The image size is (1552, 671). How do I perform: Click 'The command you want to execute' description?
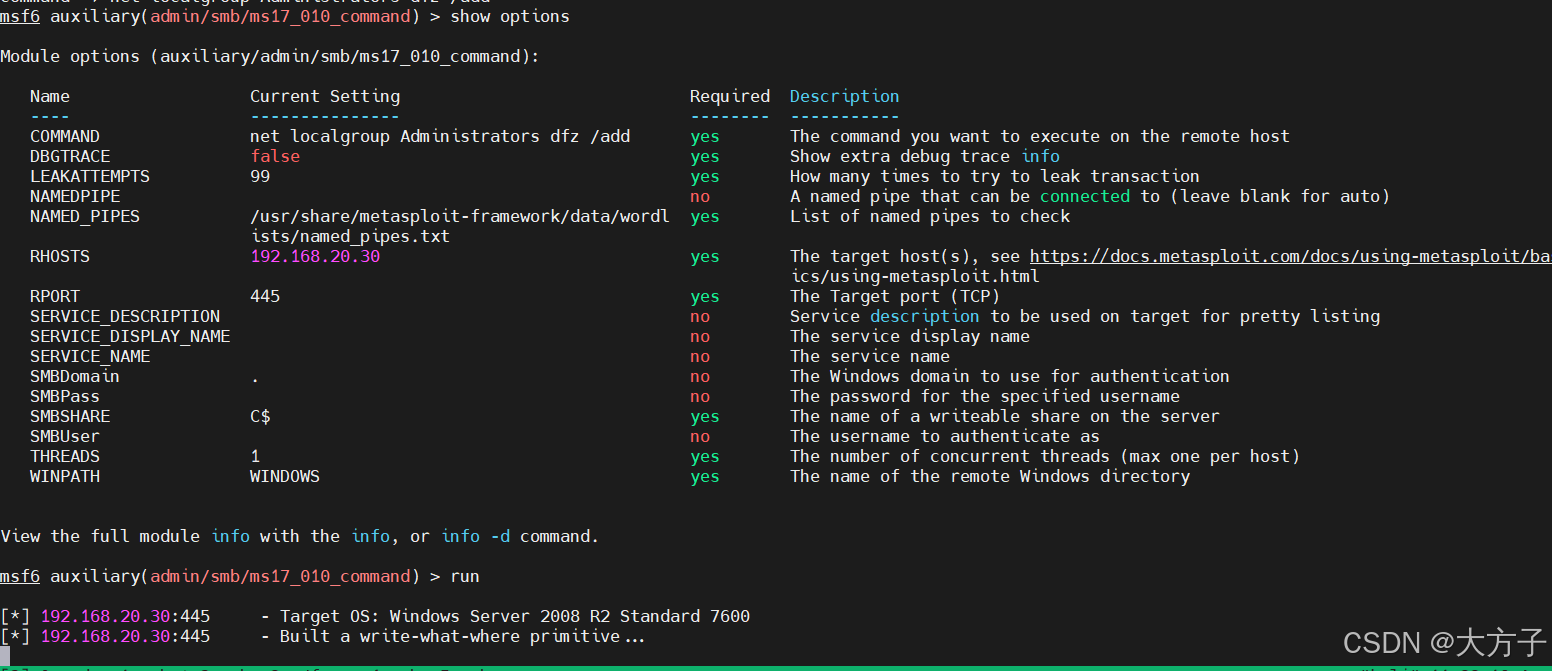(1040, 136)
